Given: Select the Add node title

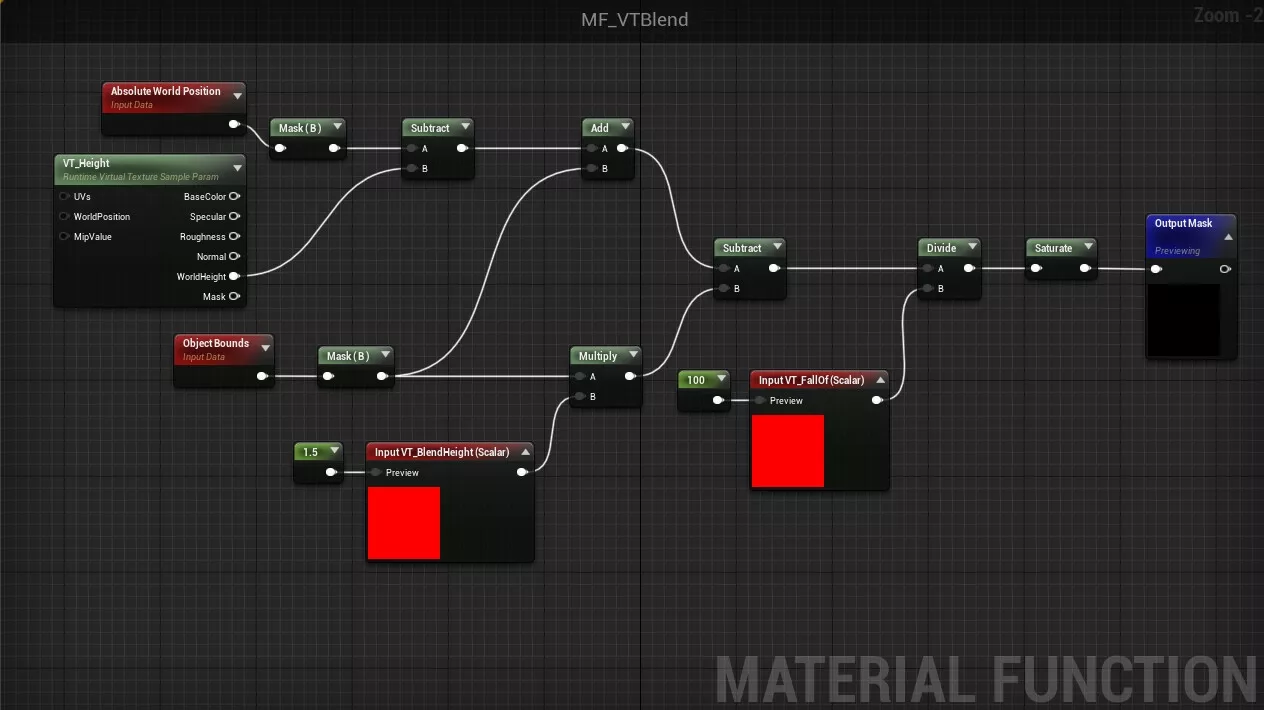Looking at the screenshot, I should click(x=599, y=128).
